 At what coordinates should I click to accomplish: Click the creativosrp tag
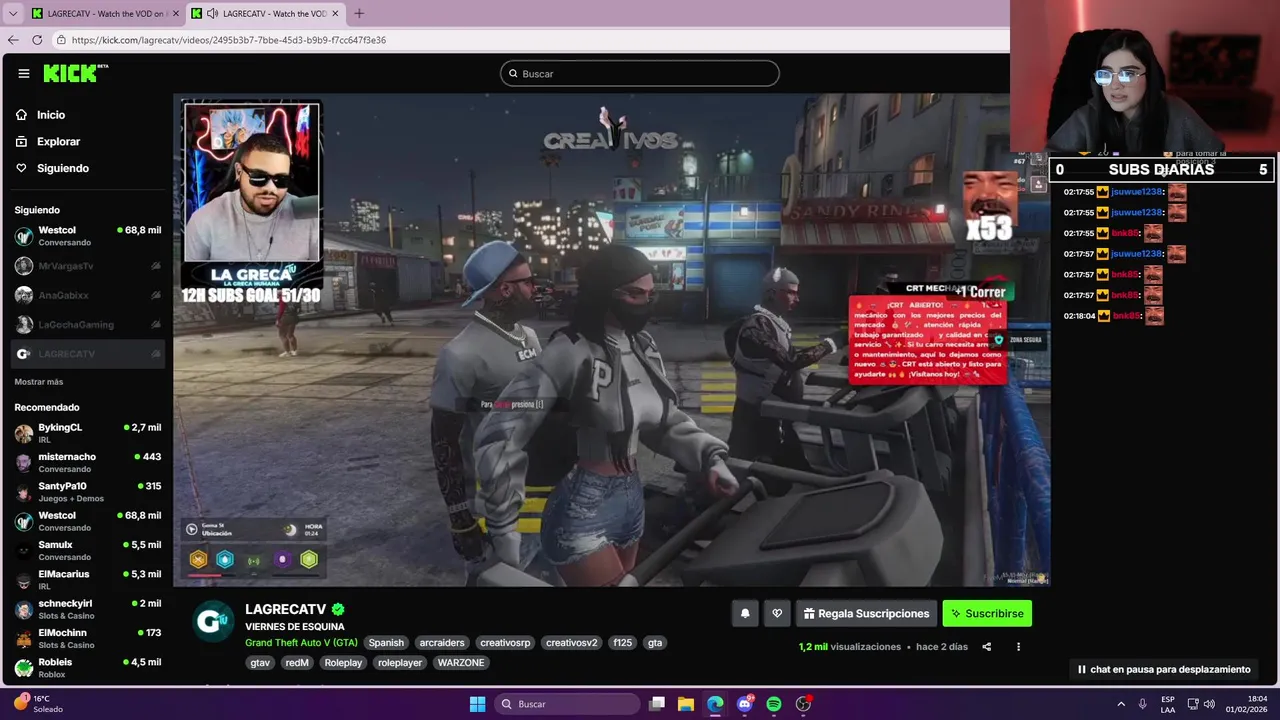(x=505, y=643)
